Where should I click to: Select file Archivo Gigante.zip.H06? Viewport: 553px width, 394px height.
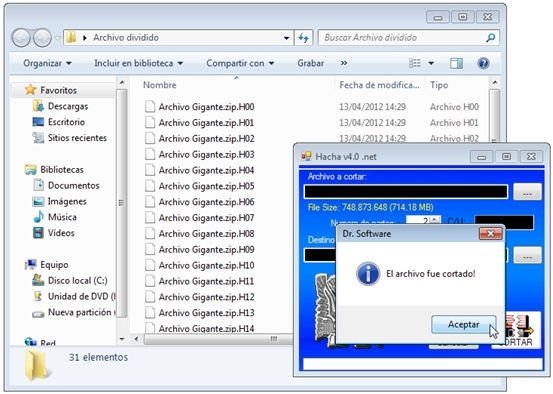click(206, 202)
